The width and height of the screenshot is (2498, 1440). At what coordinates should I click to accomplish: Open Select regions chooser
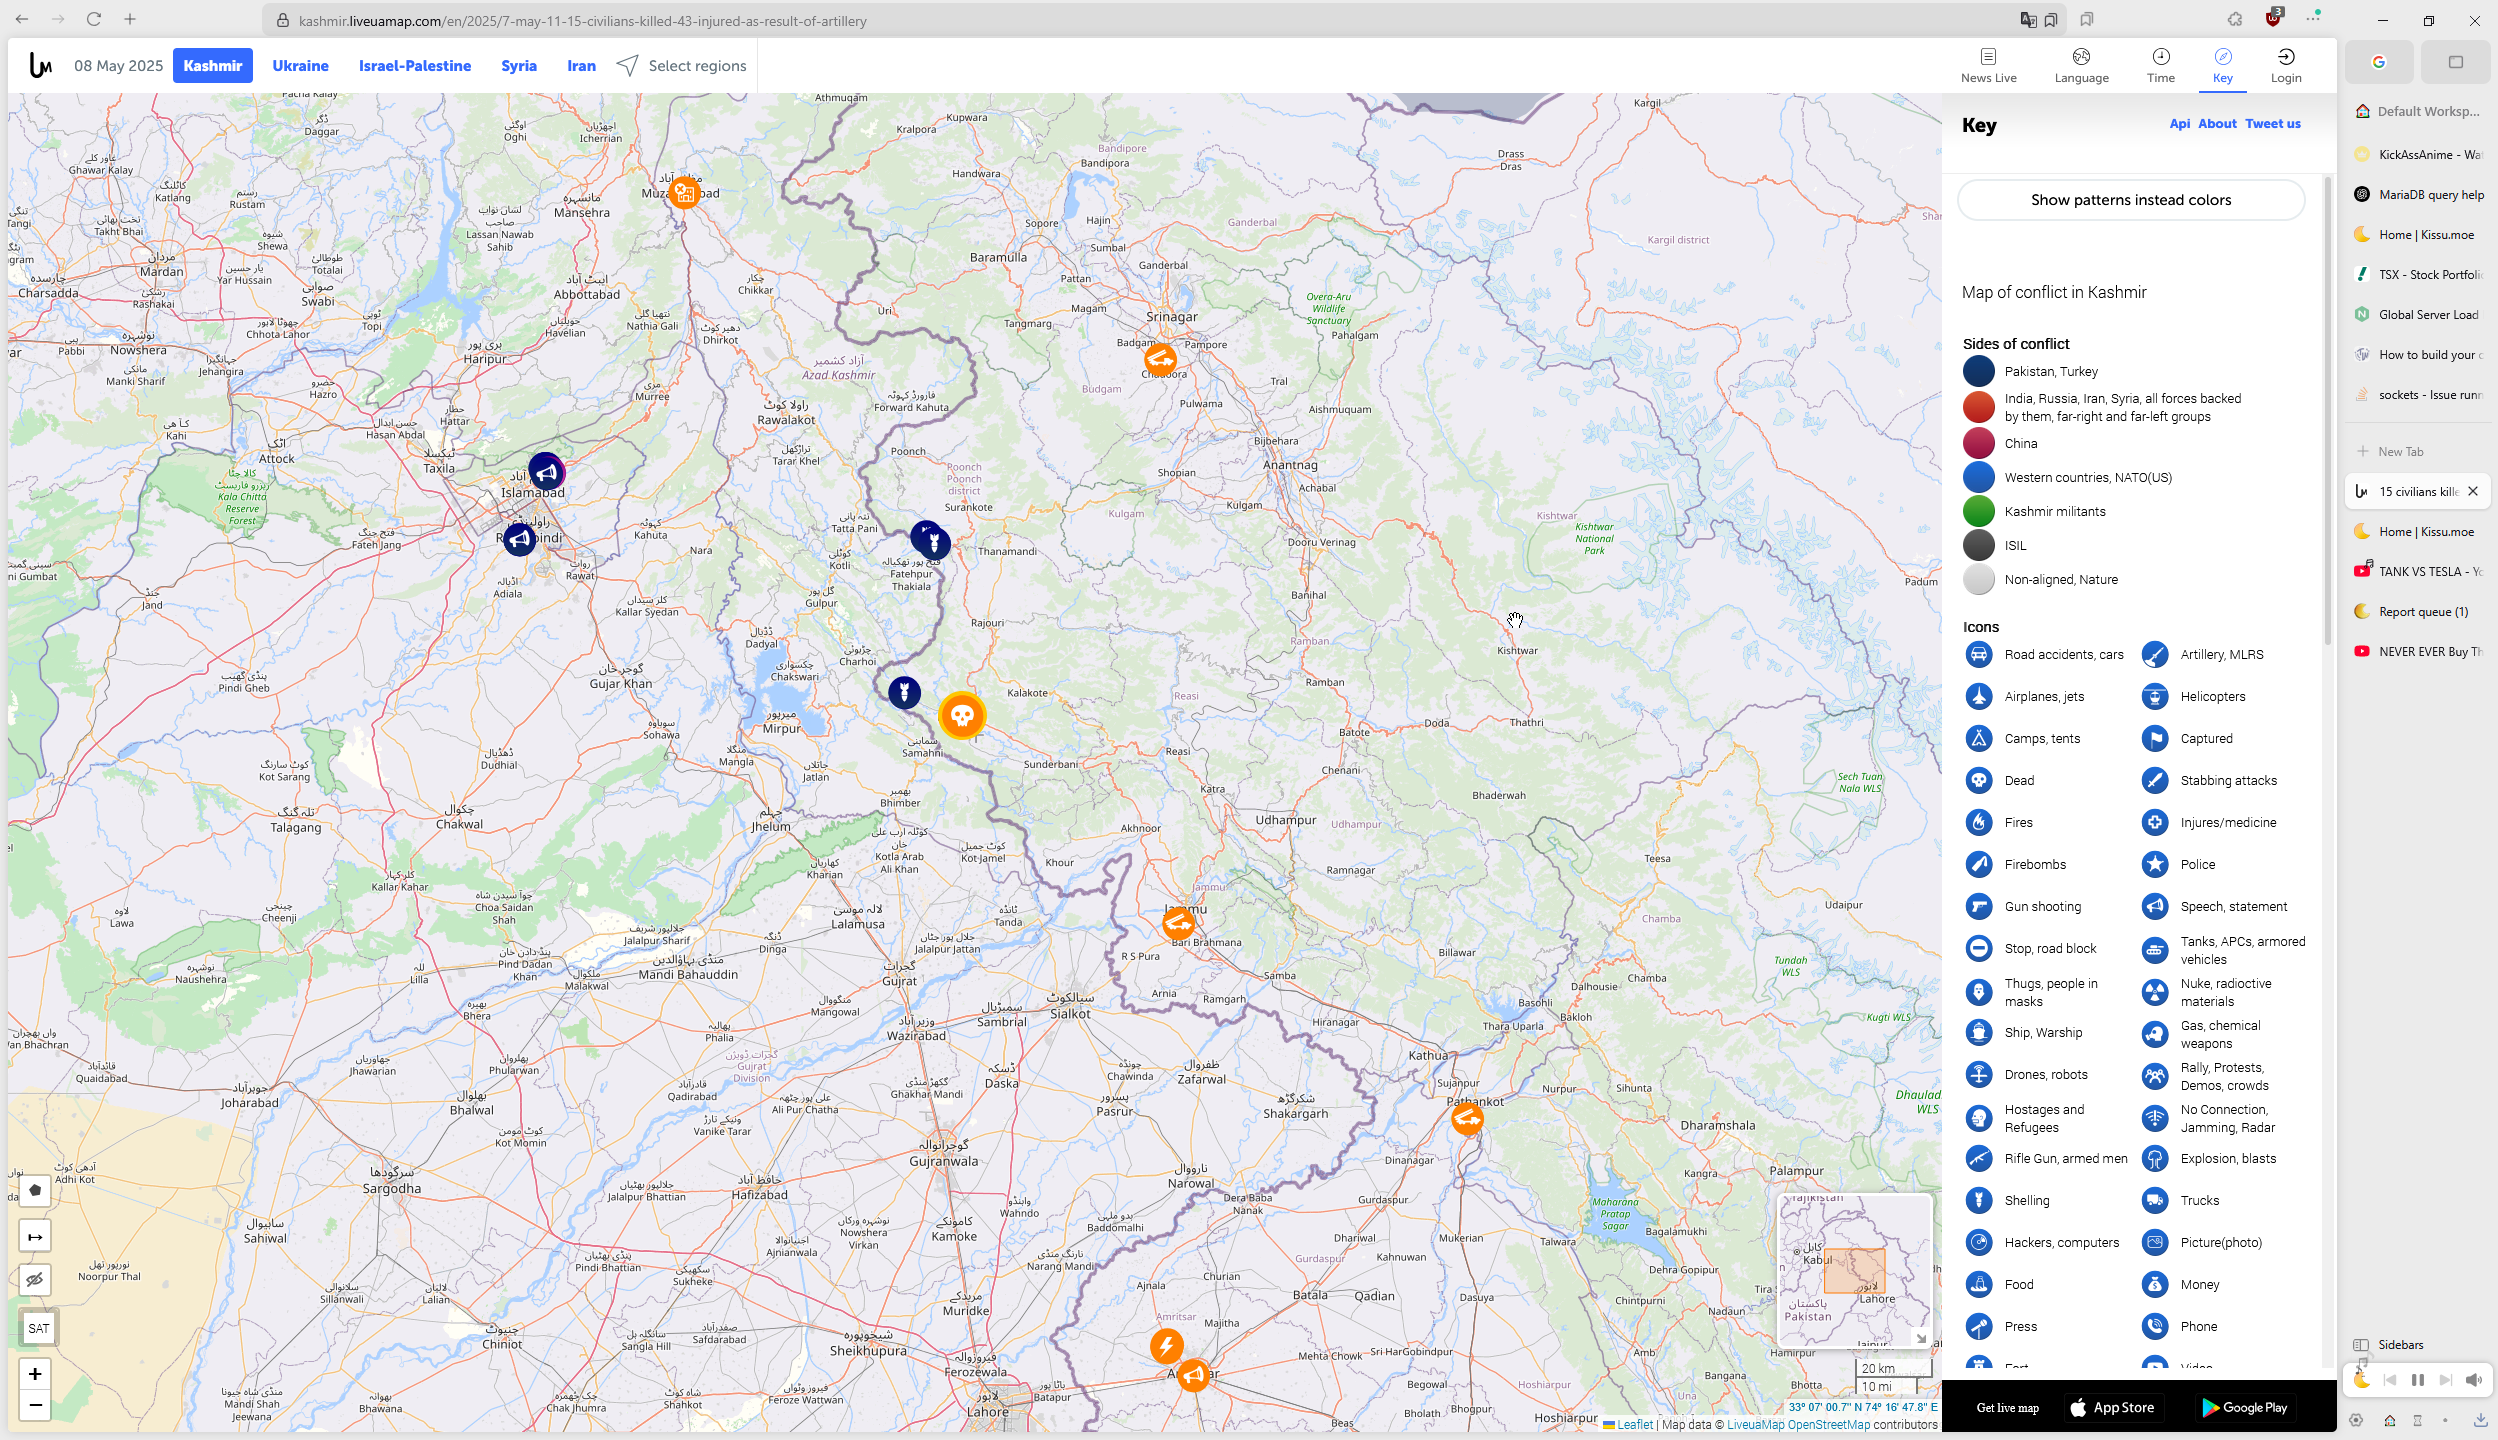click(682, 66)
